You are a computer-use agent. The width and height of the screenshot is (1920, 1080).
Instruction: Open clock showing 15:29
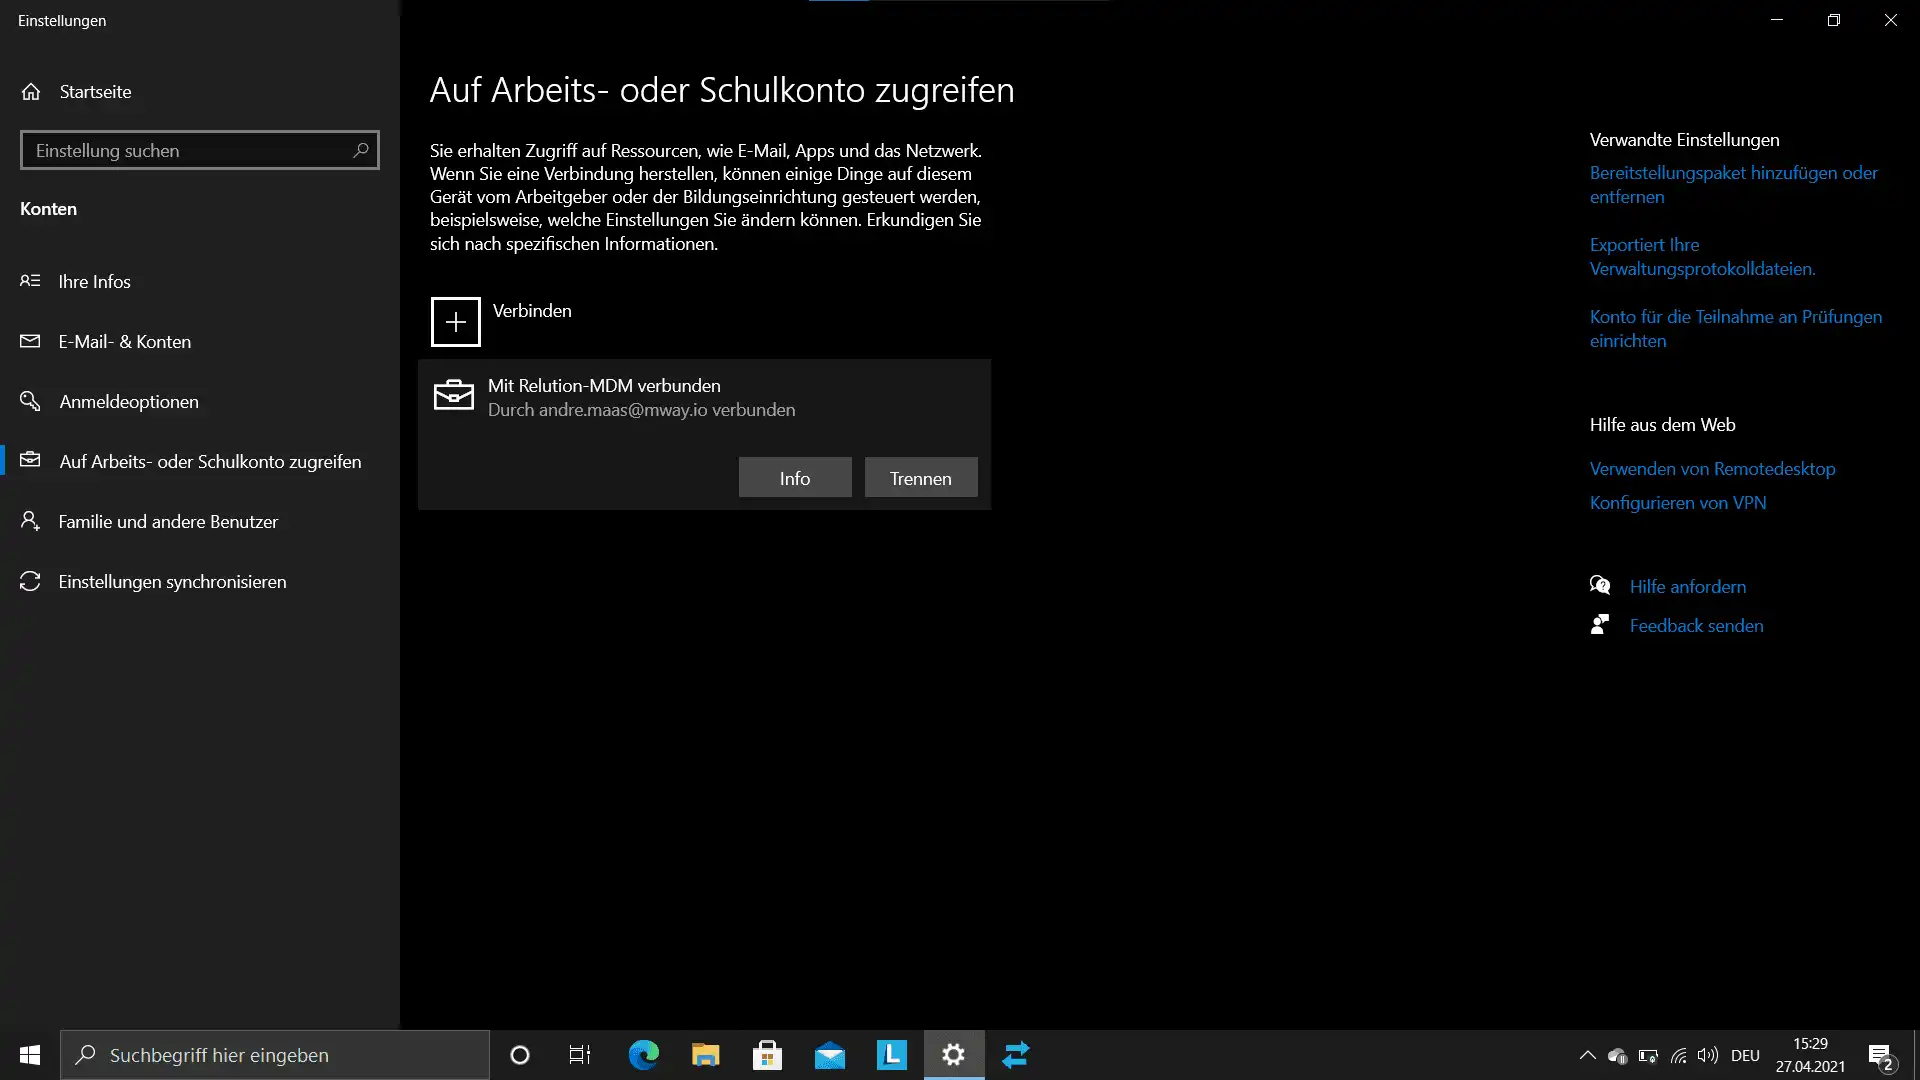click(x=1810, y=1055)
